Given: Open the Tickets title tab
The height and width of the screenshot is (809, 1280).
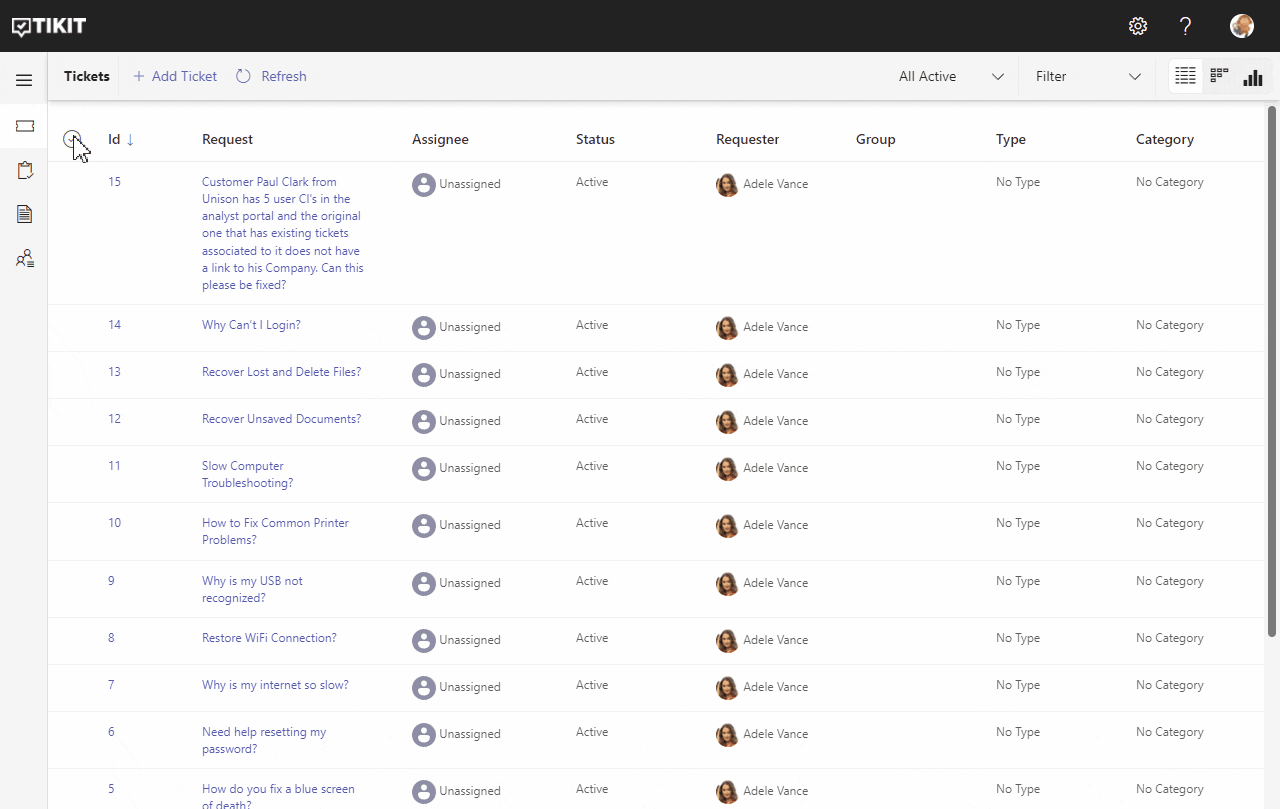Looking at the screenshot, I should coord(87,76).
